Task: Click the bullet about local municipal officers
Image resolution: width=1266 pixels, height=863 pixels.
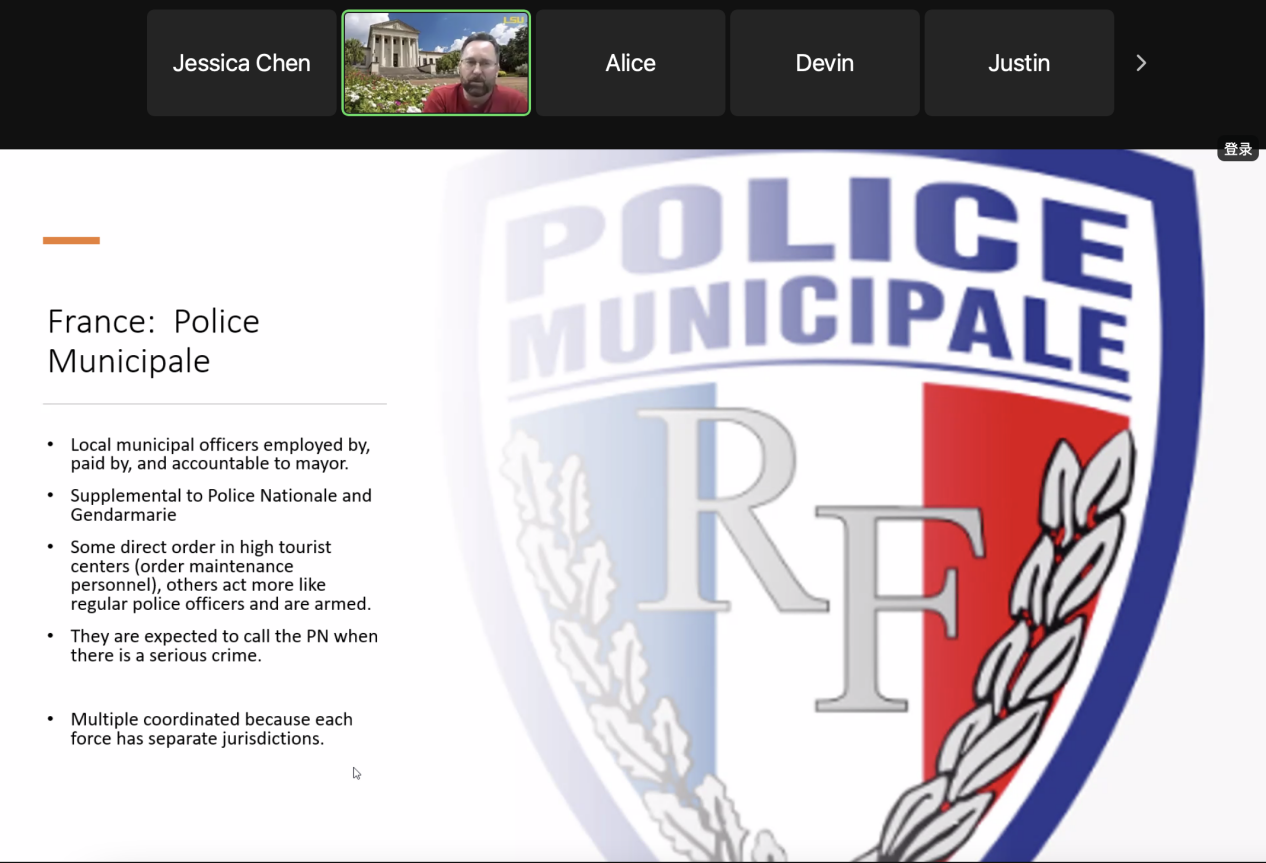Action: (220, 454)
